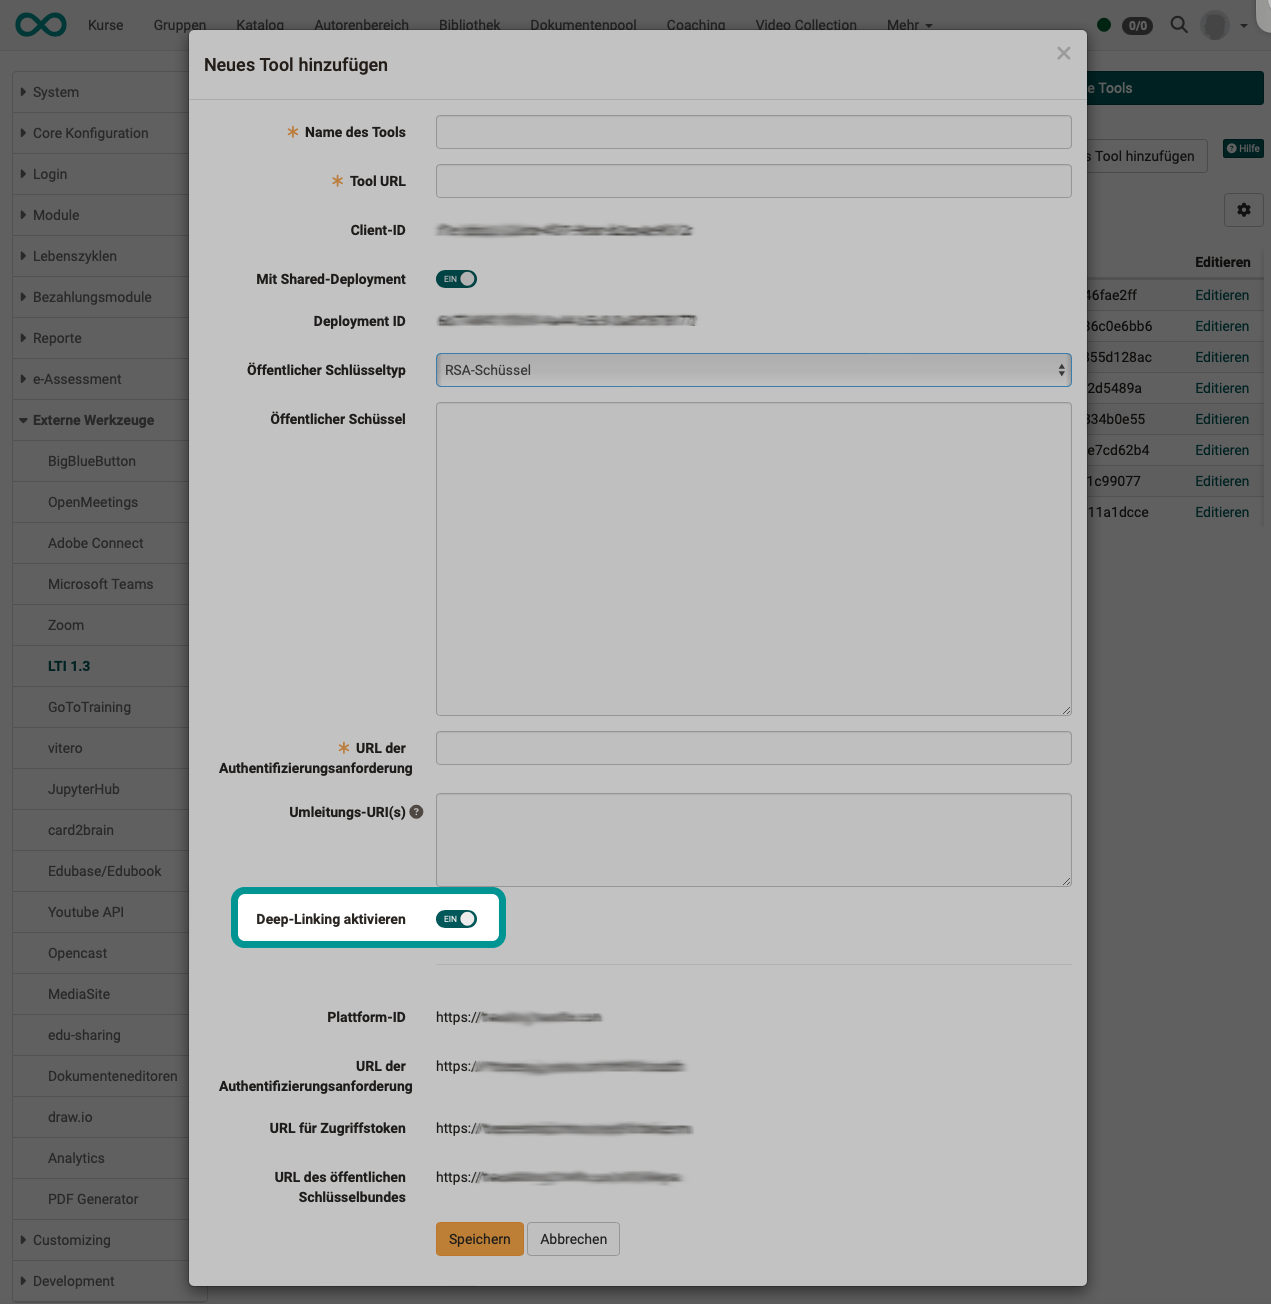This screenshot has width=1271, height=1304.
Task: Open an Editieren link in the table
Action: tap(1222, 294)
